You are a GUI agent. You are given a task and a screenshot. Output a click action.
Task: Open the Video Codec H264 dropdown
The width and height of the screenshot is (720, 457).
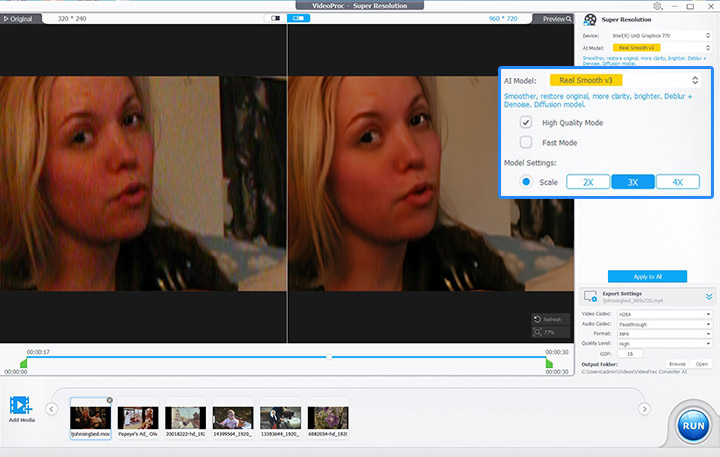(x=664, y=314)
